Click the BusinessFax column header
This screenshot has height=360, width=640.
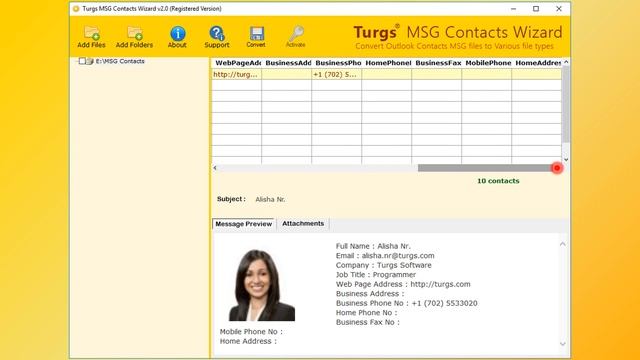[x=437, y=63]
